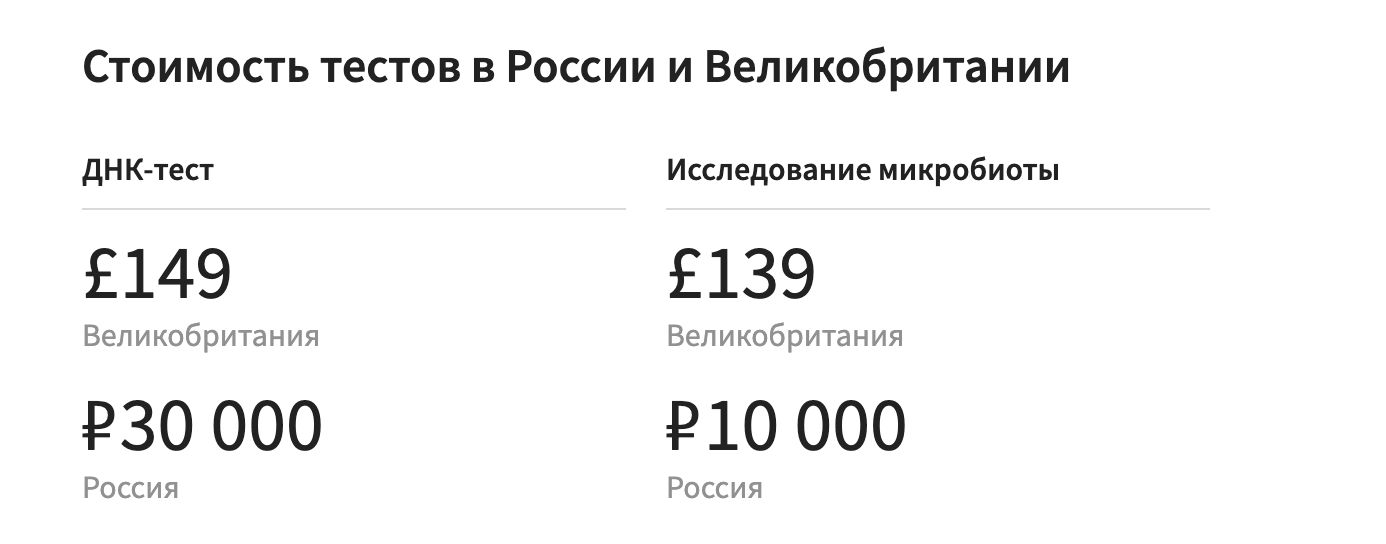
Task: Click the ₽10 000 price
Action: point(786,426)
